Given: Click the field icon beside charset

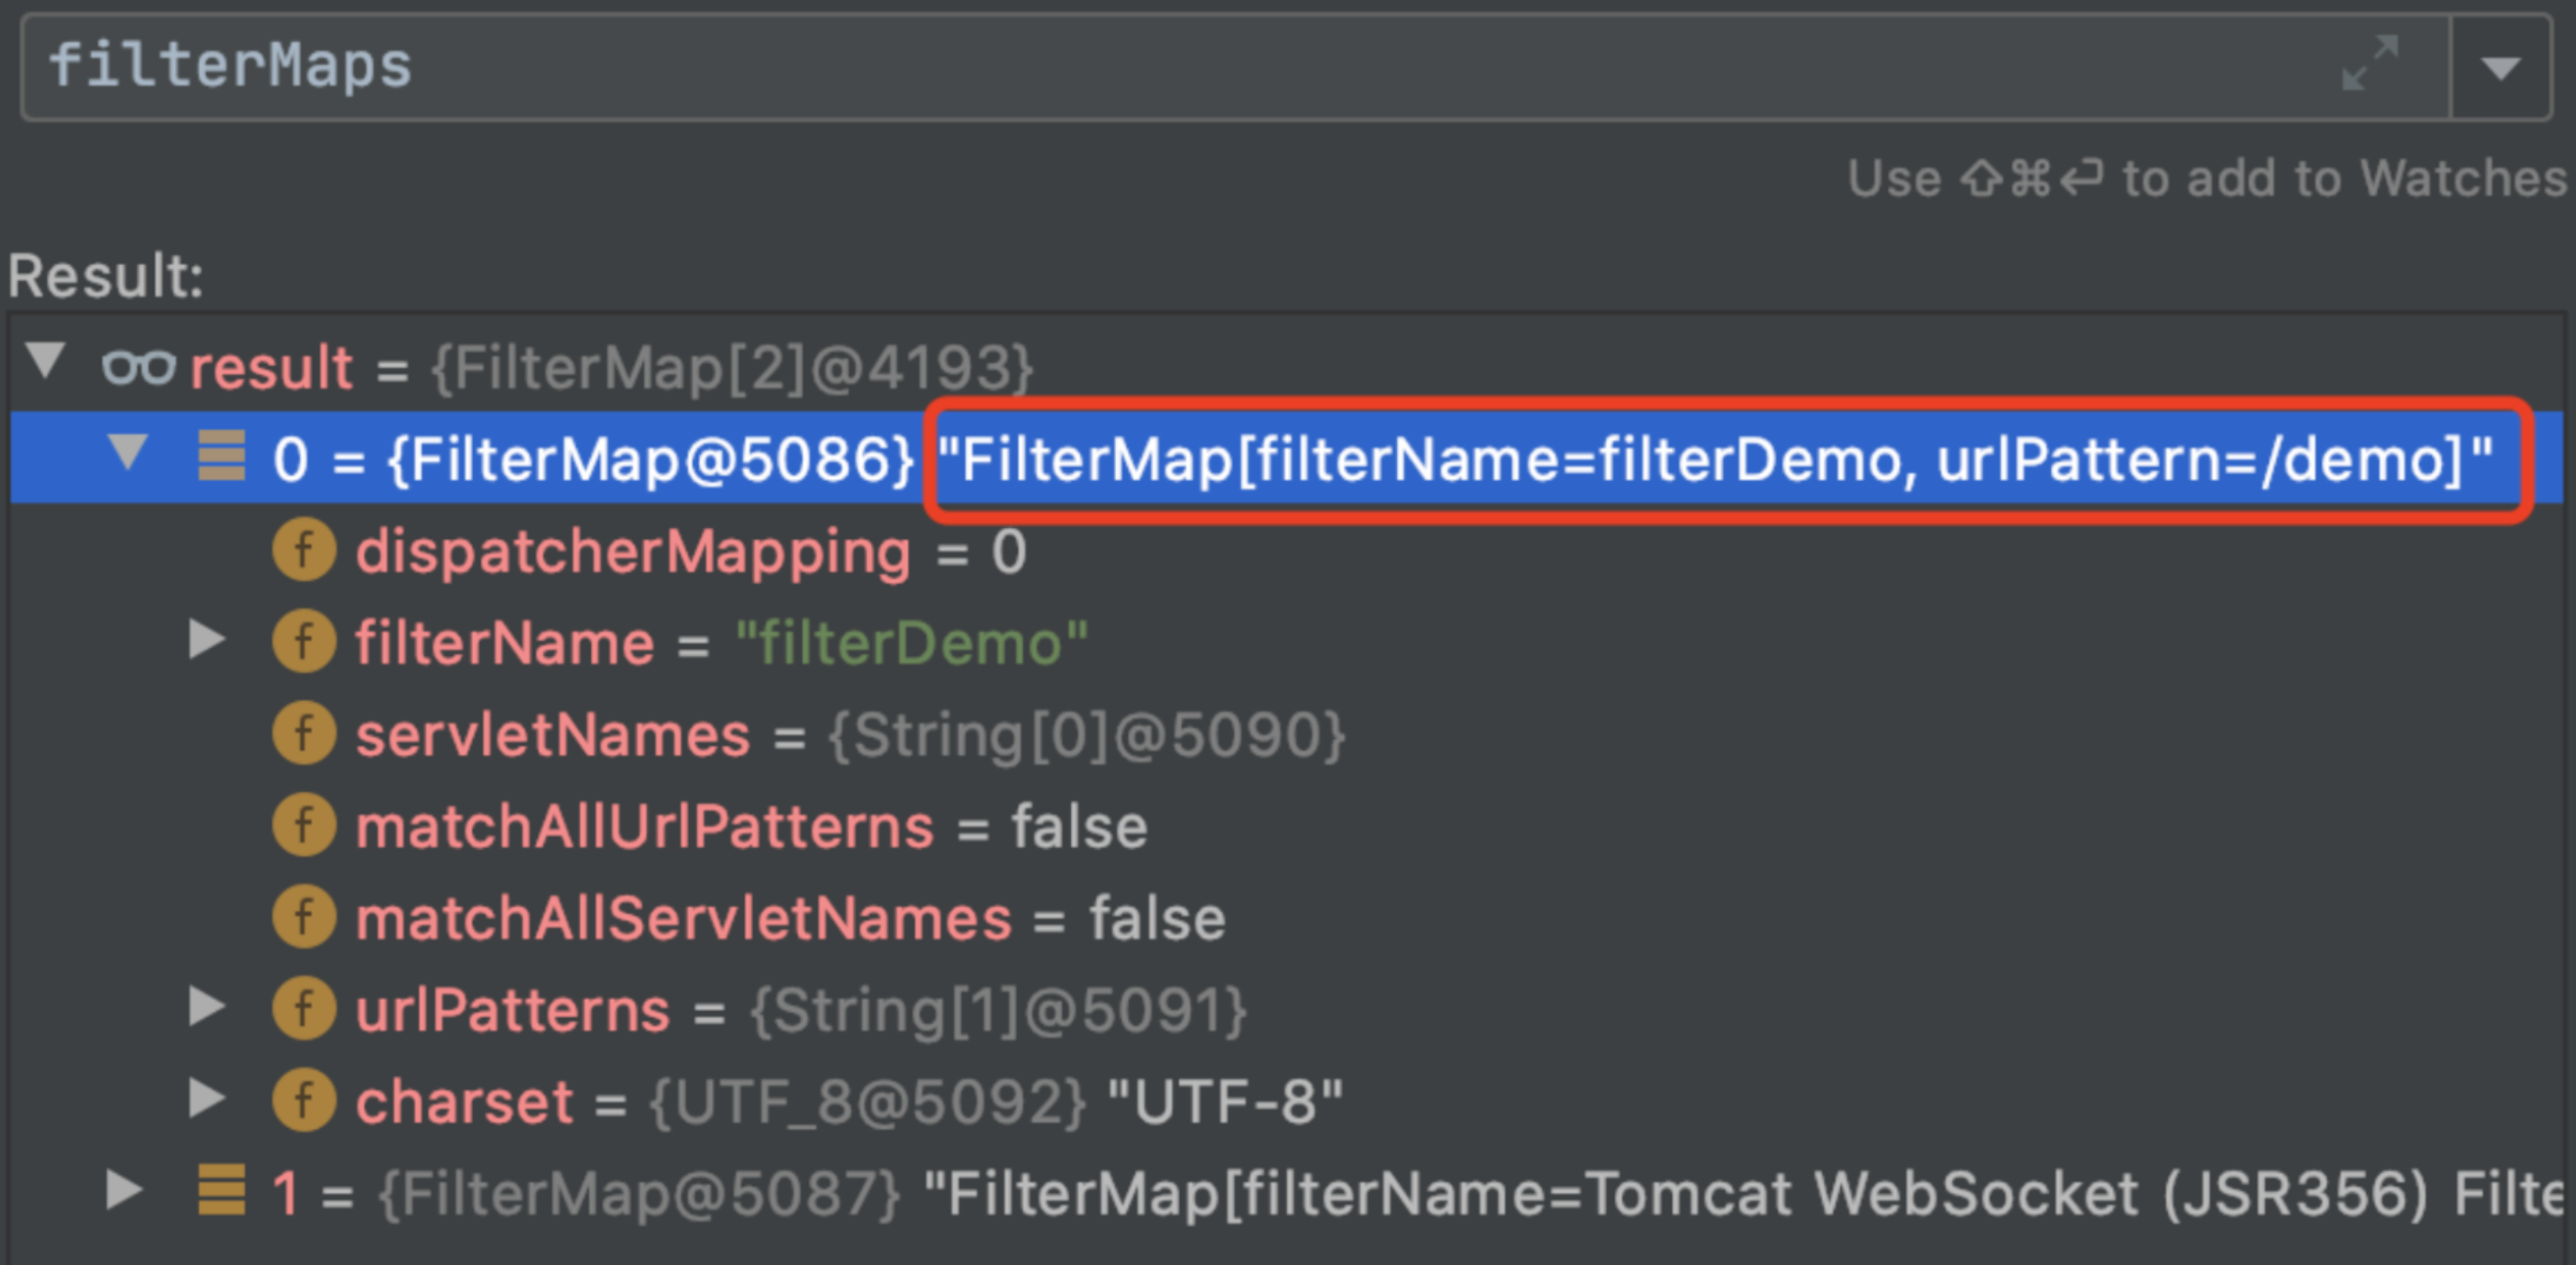Looking at the screenshot, I should tap(303, 1100).
